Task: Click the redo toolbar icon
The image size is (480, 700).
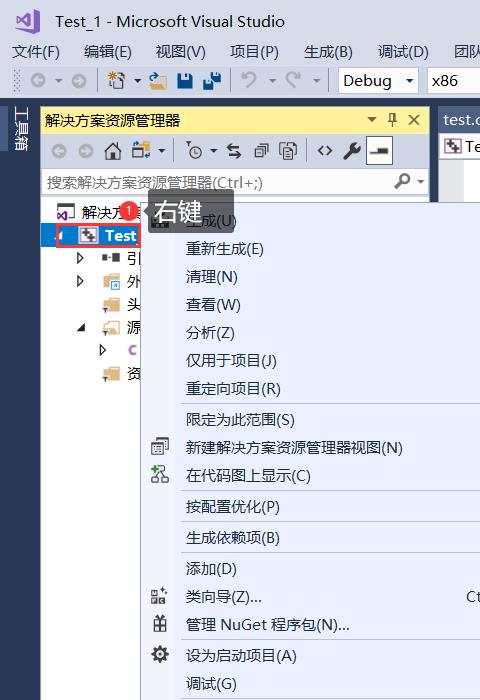Action: 293,80
